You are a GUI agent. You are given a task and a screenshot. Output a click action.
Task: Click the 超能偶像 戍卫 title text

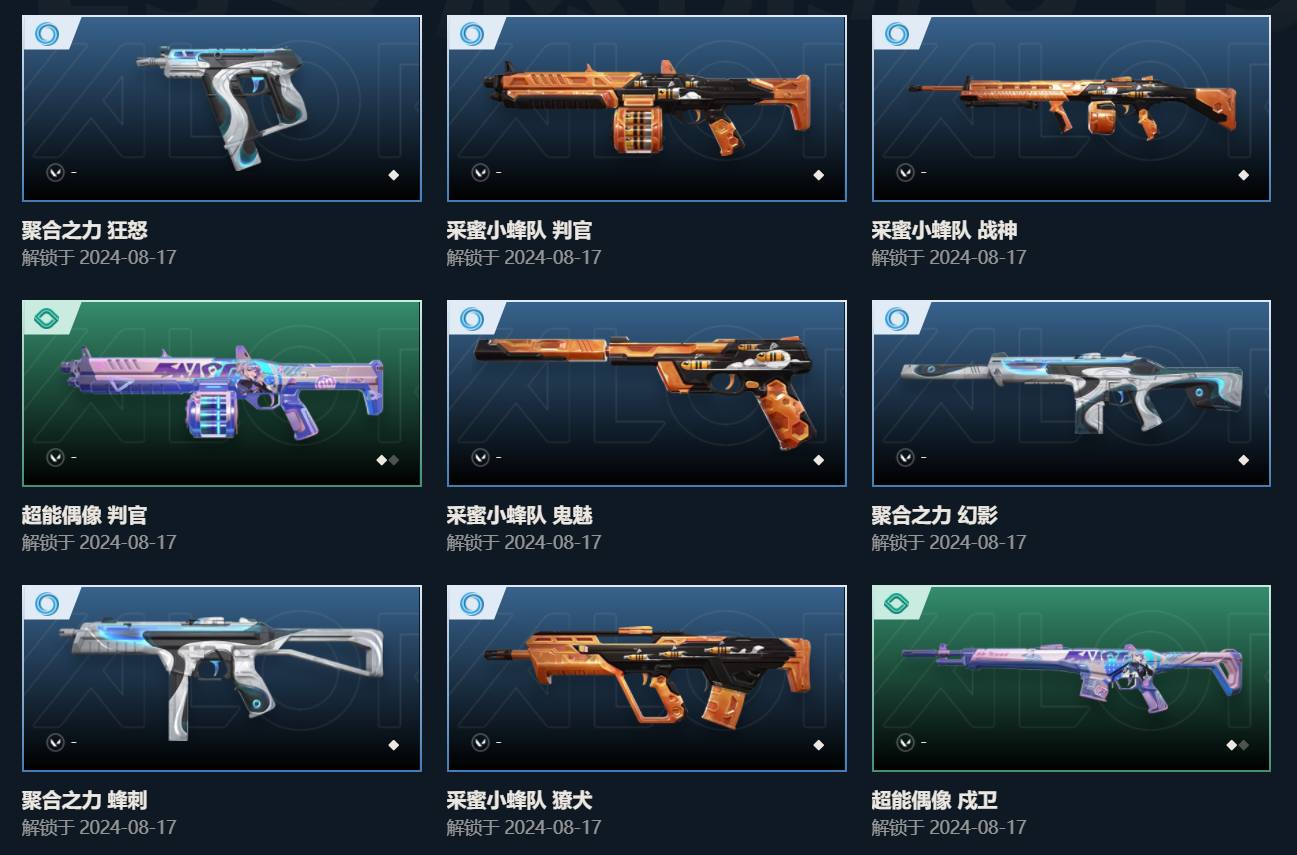point(934,801)
